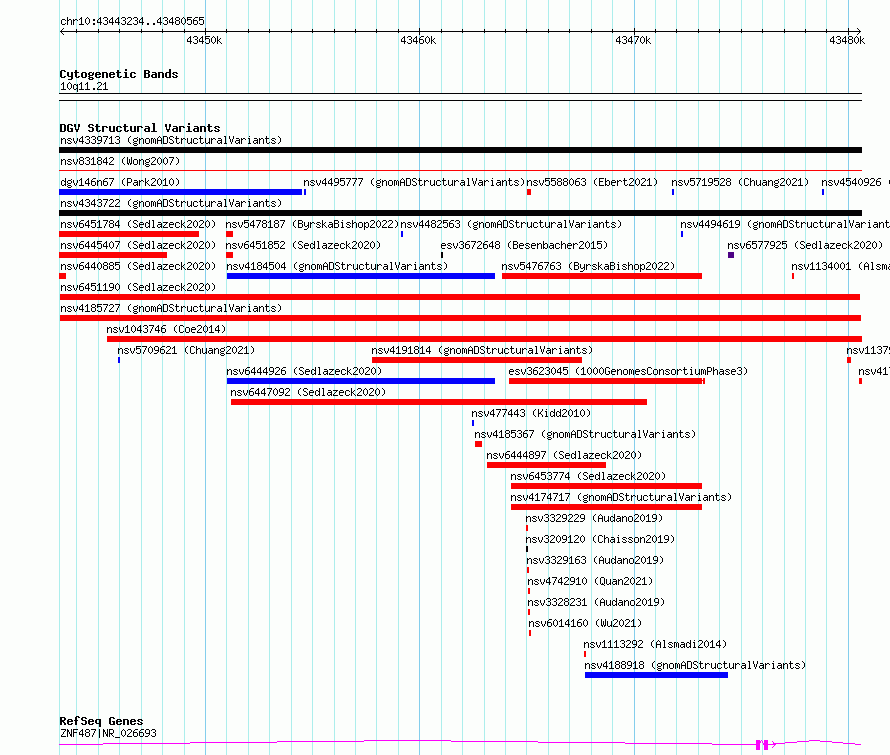Click the 43450k ruler position
The width and height of the screenshot is (890, 755).
click(x=204, y=40)
